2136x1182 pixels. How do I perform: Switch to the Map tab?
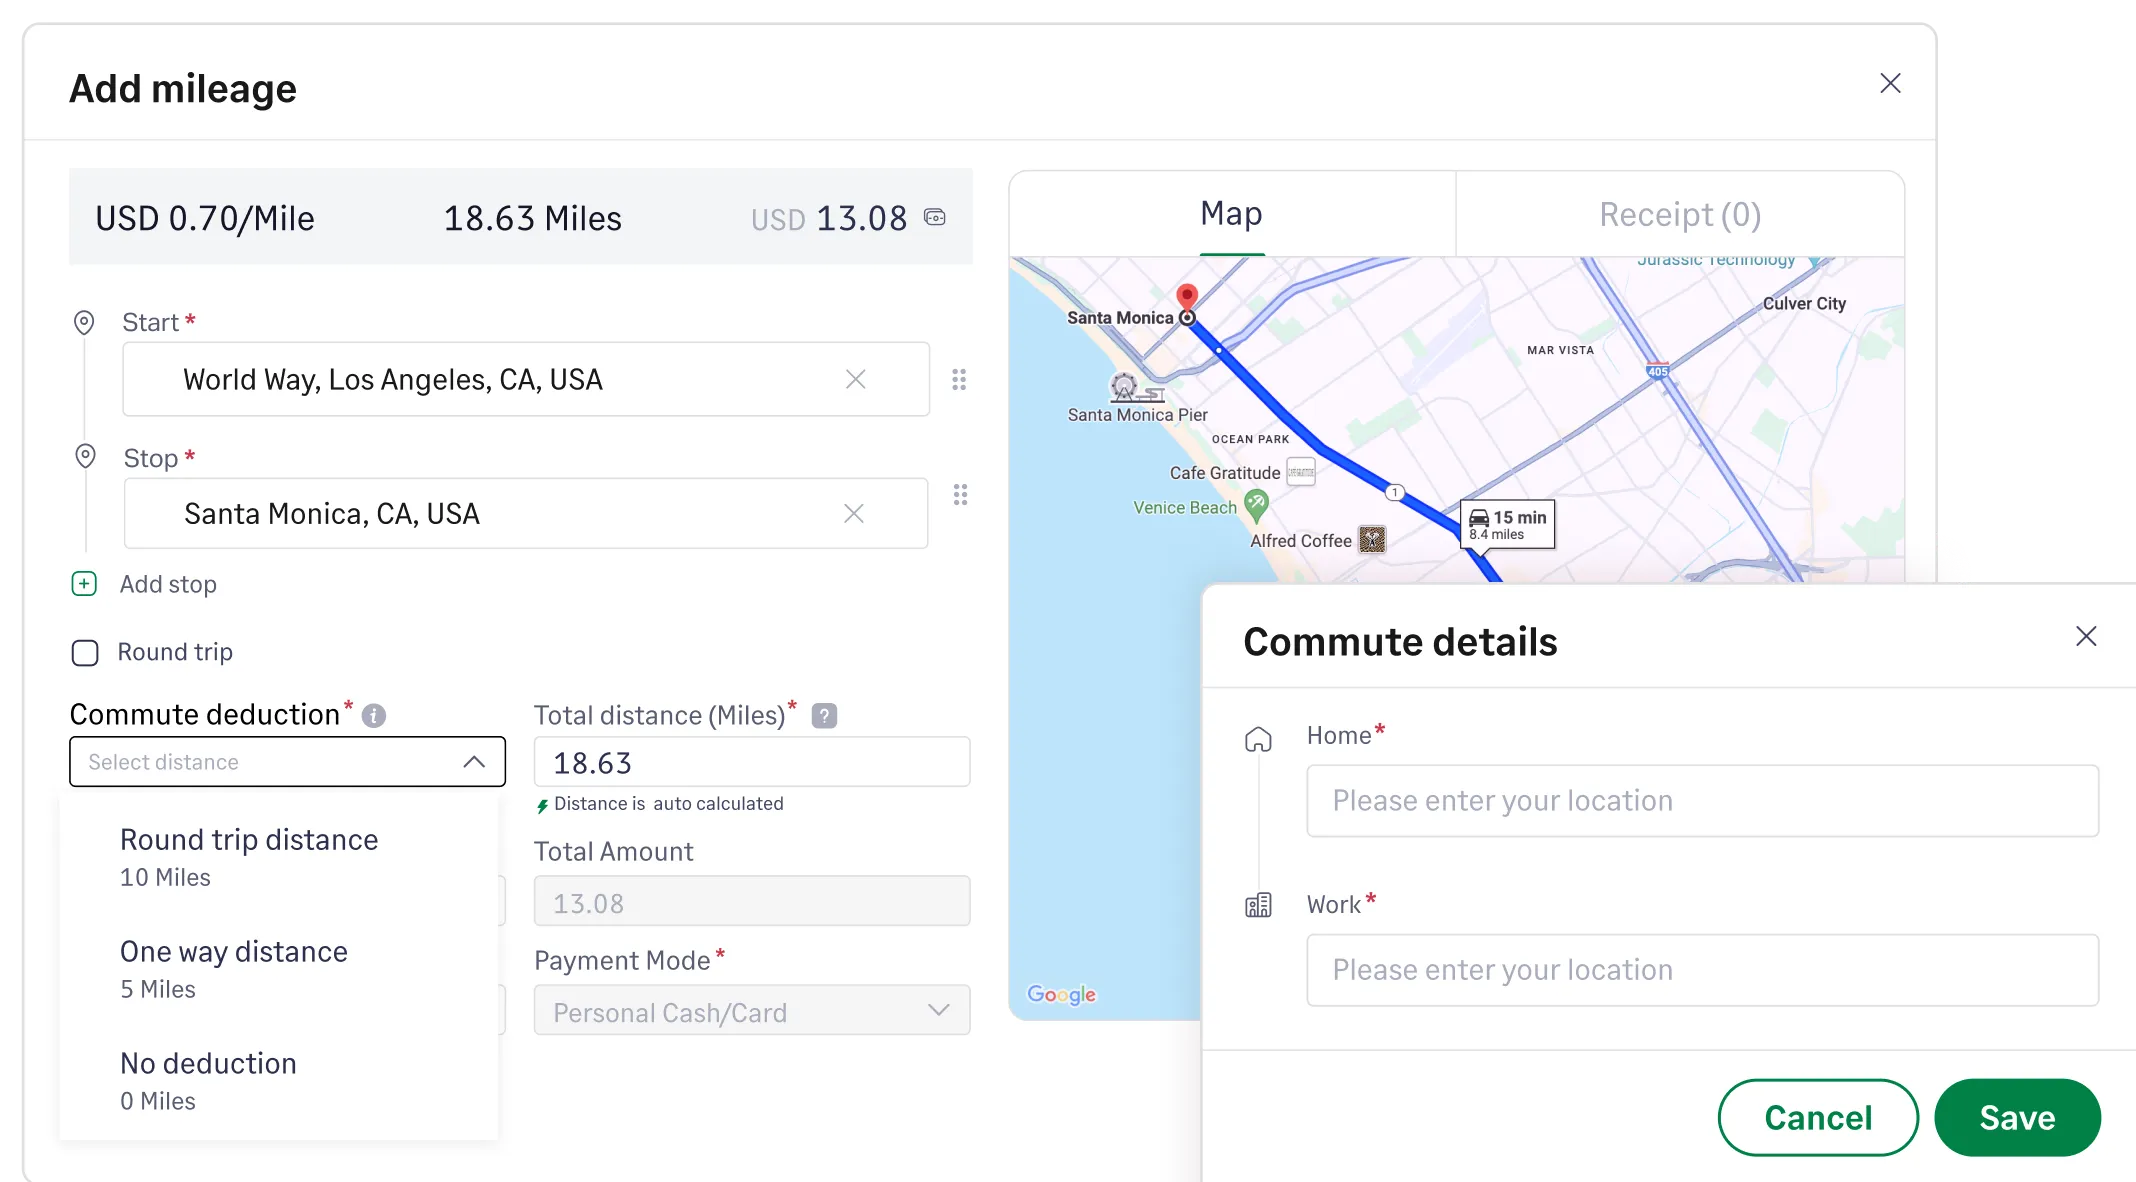click(x=1231, y=213)
